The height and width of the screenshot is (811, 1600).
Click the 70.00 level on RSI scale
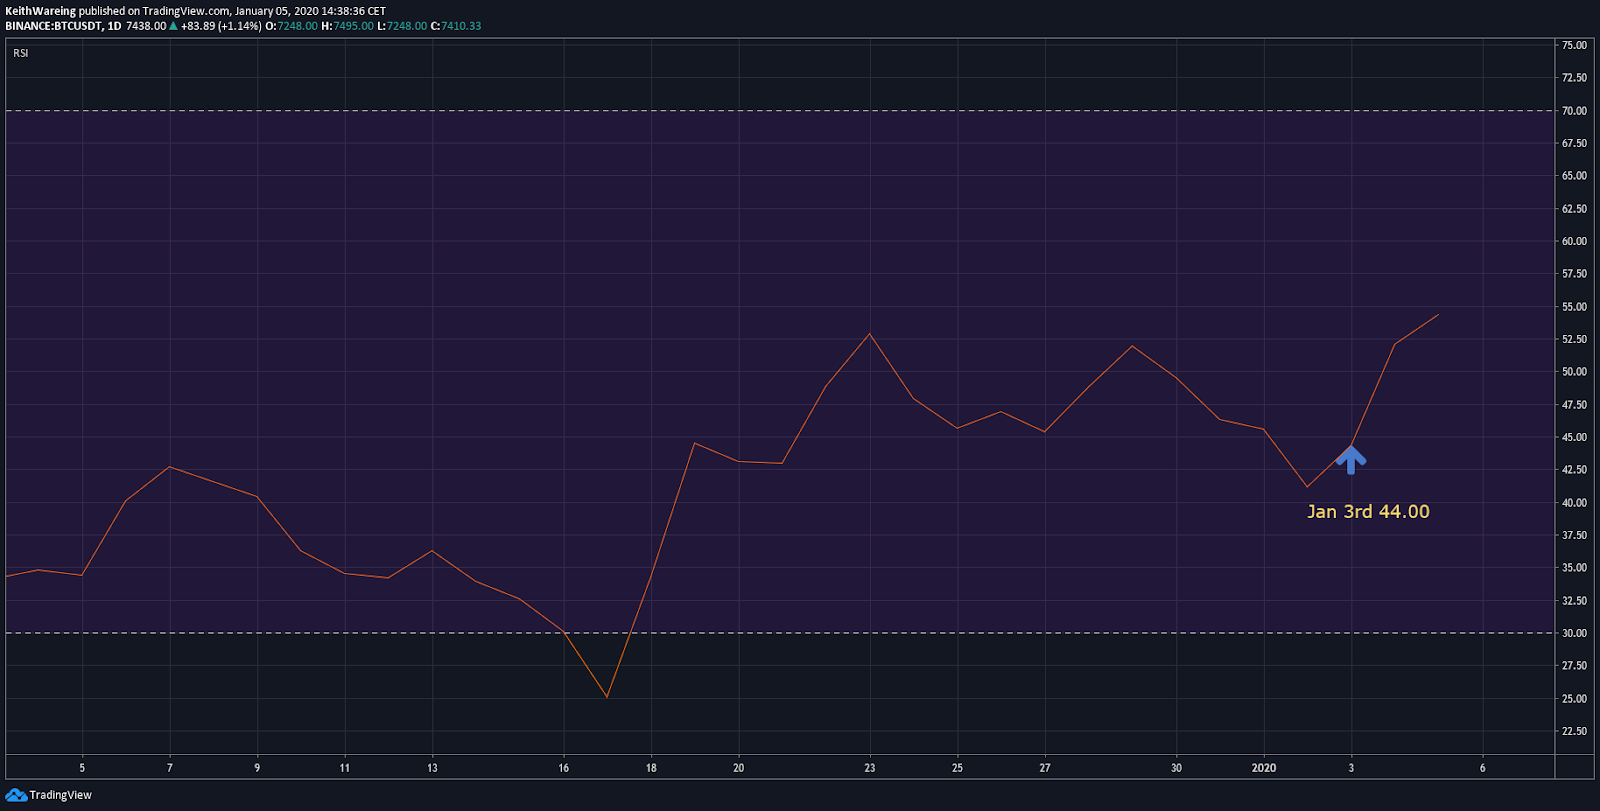coord(1575,111)
